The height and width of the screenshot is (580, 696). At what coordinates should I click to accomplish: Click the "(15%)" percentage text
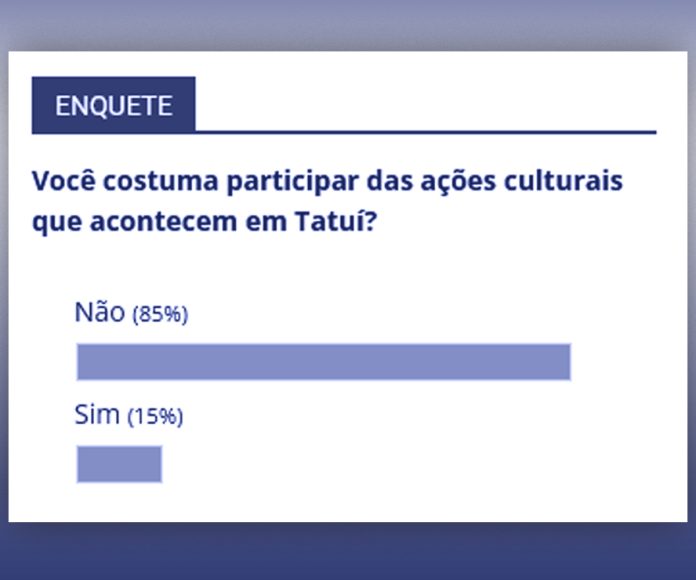coord(155,416)
